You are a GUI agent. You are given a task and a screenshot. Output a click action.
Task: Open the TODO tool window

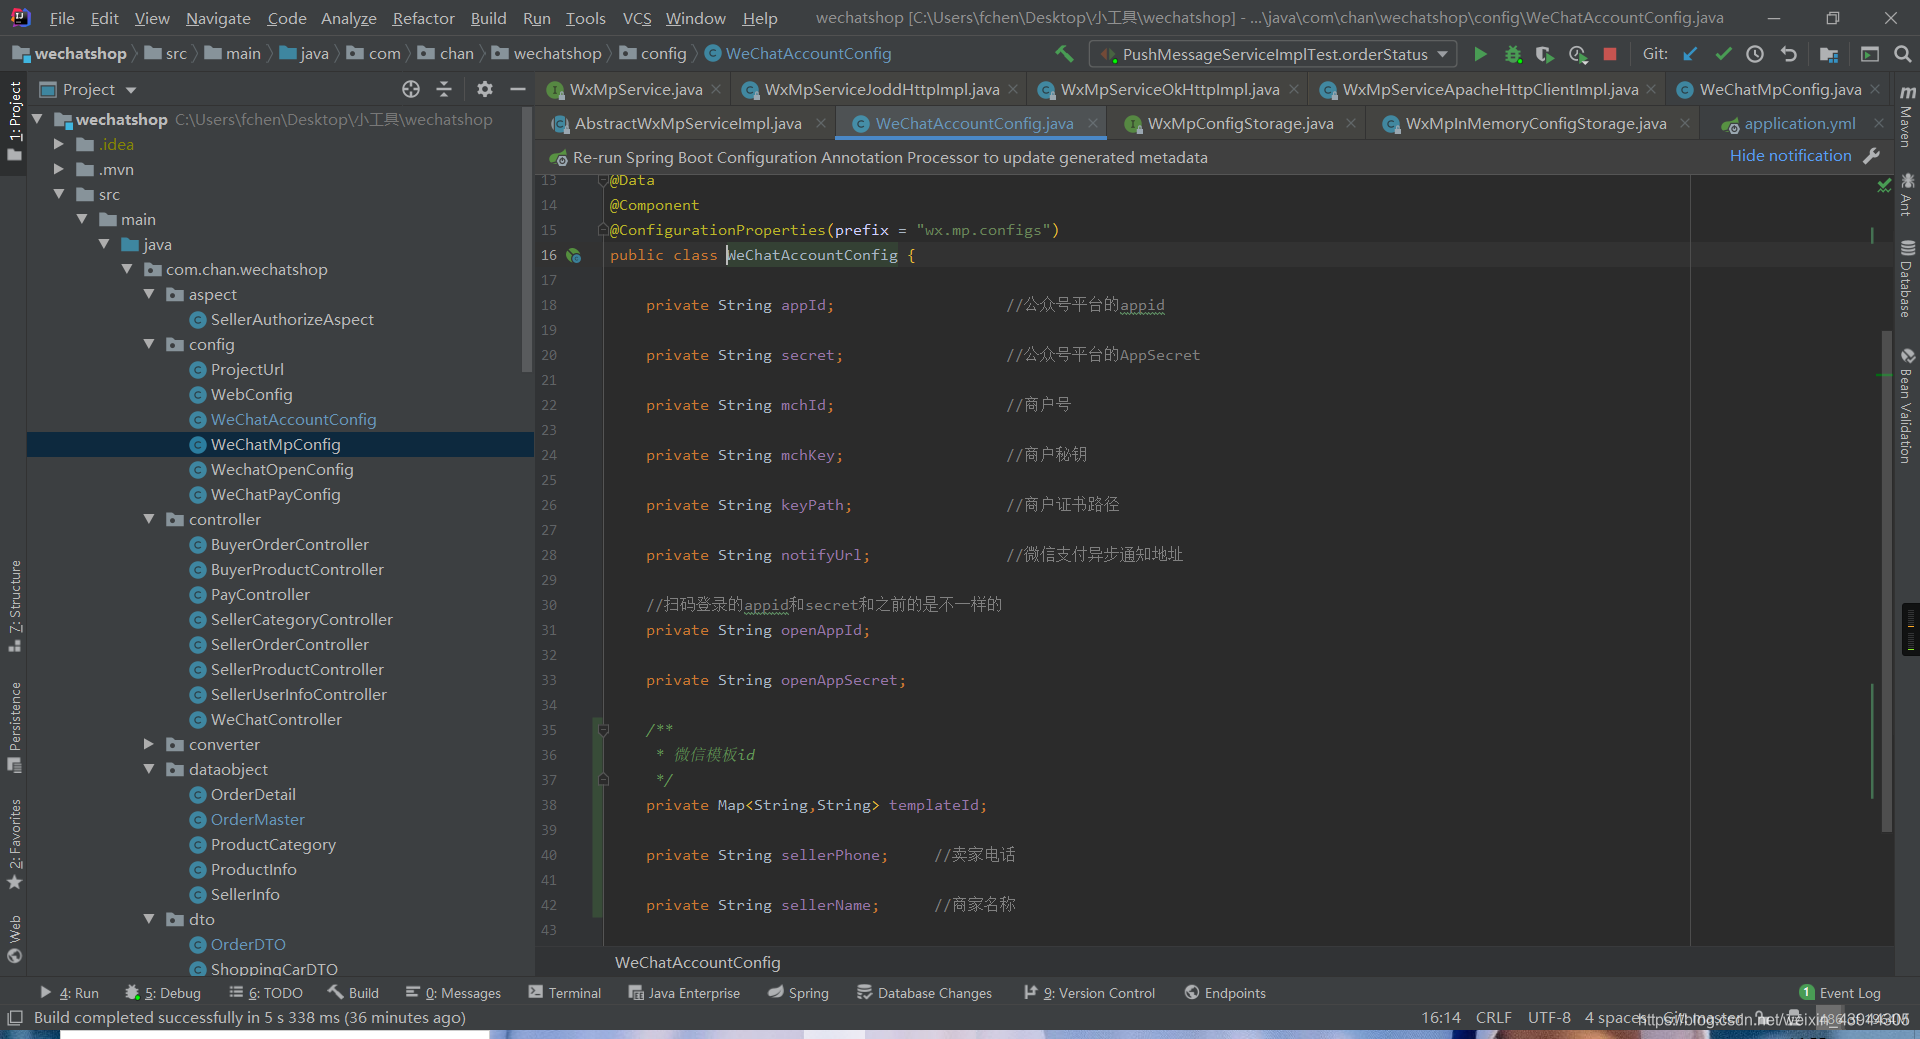click(266, 993)
